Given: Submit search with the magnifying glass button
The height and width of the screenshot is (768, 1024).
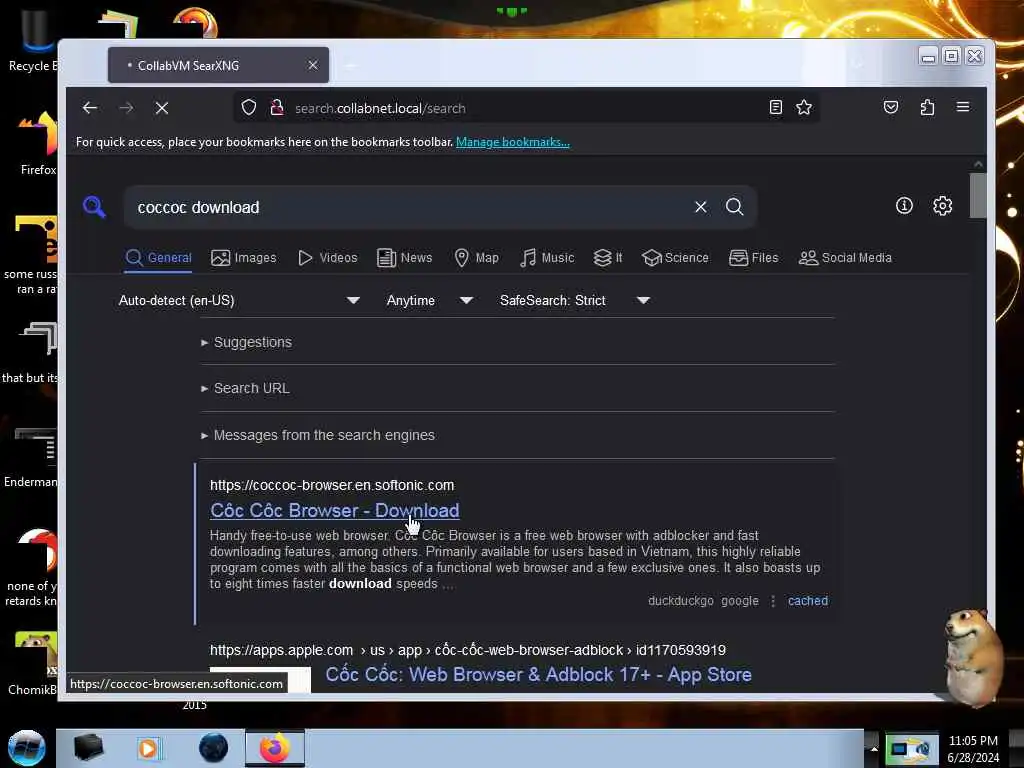Looking at the screenshot, I should [x=735, y=207].
